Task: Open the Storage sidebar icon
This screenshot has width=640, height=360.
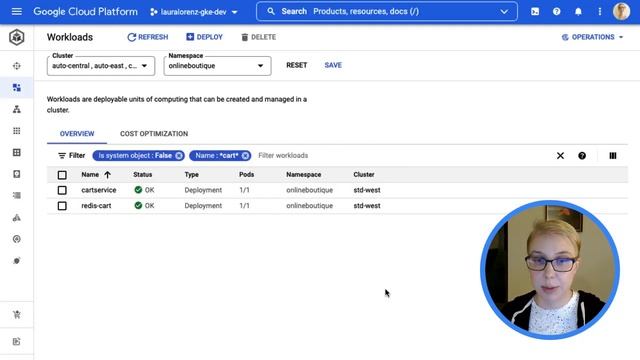Action: [17, 174]
